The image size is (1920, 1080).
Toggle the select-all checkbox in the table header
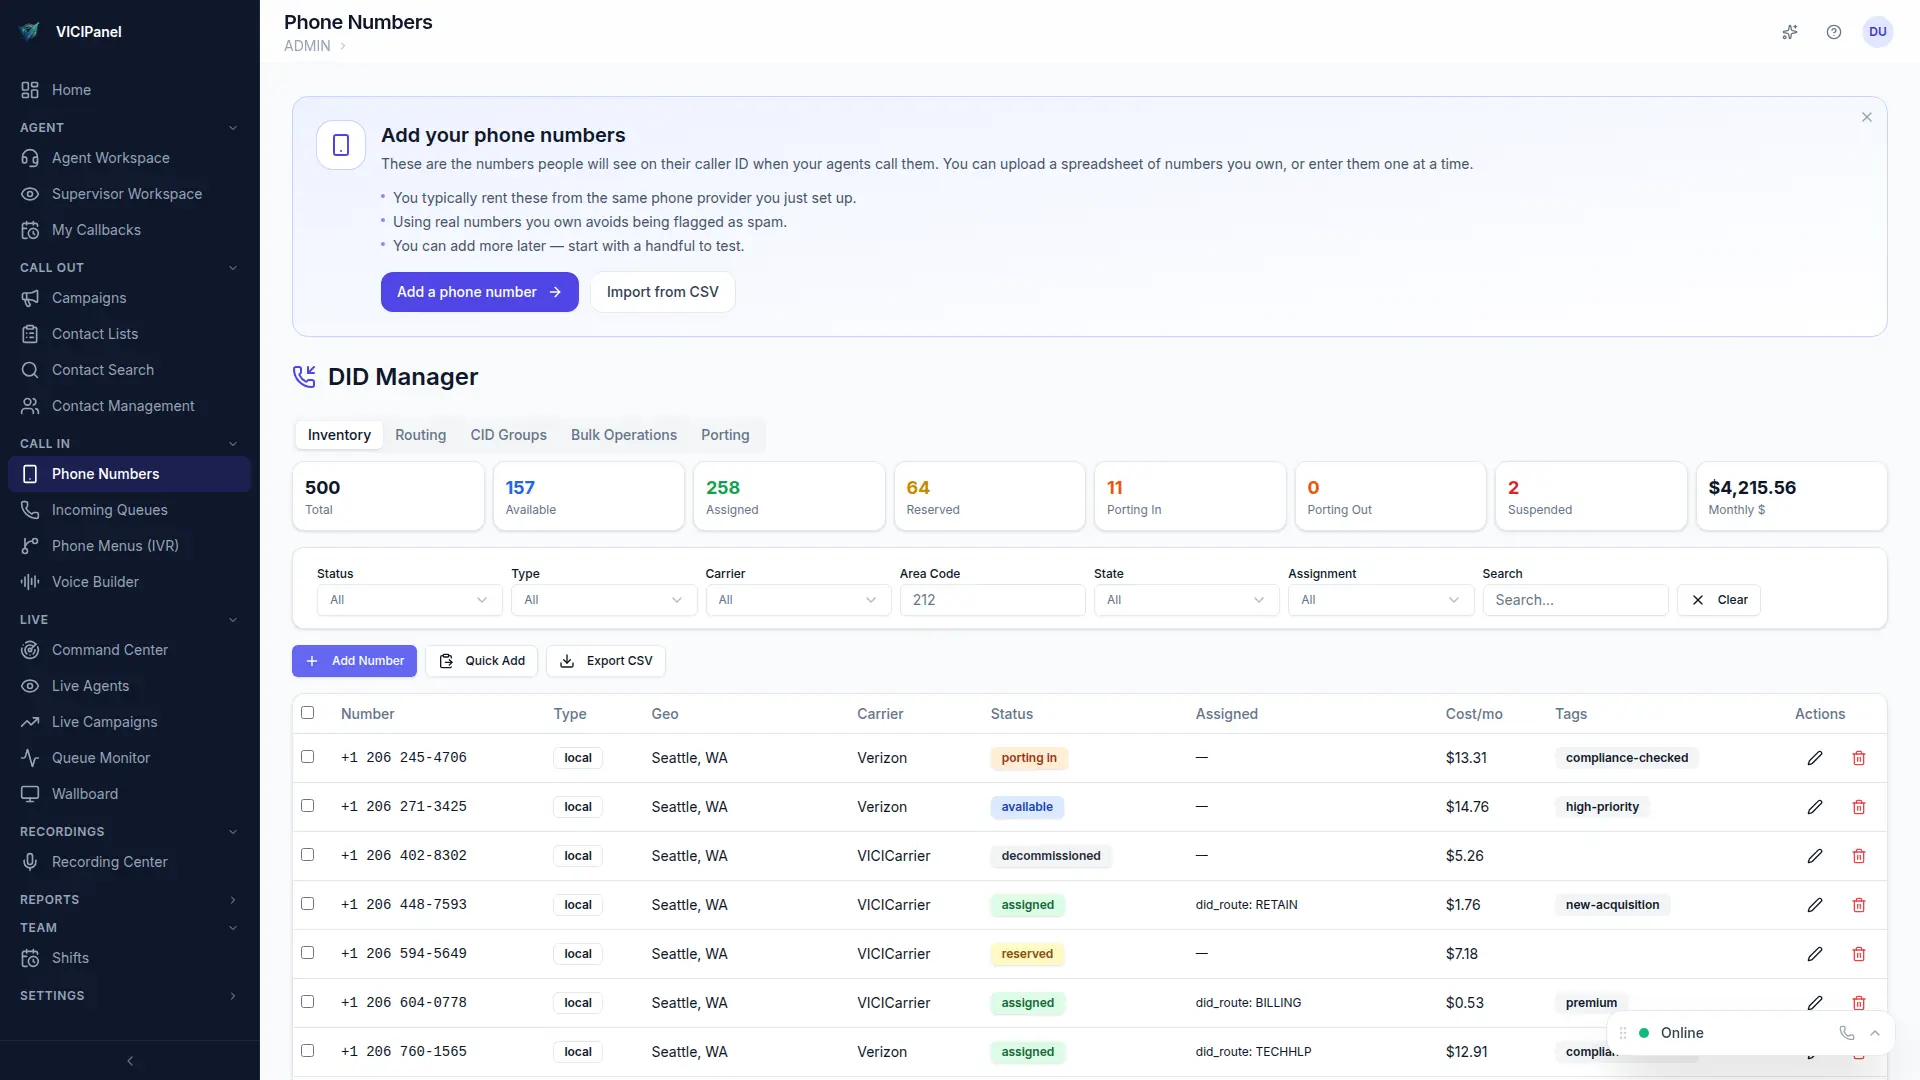(x=308, y=713)
